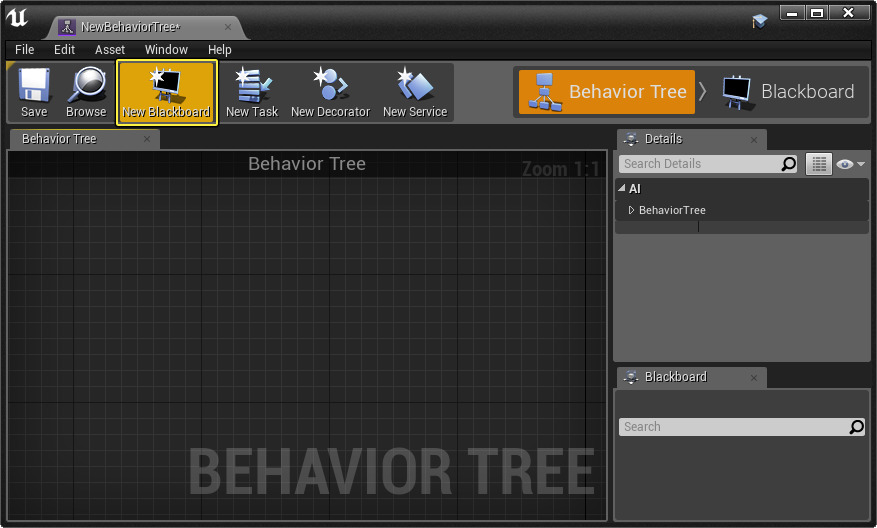Image resolution: width=877 pixels, height=528 pixels.
Task: Focus the Blackboard panel Search field
Action: 733,427
